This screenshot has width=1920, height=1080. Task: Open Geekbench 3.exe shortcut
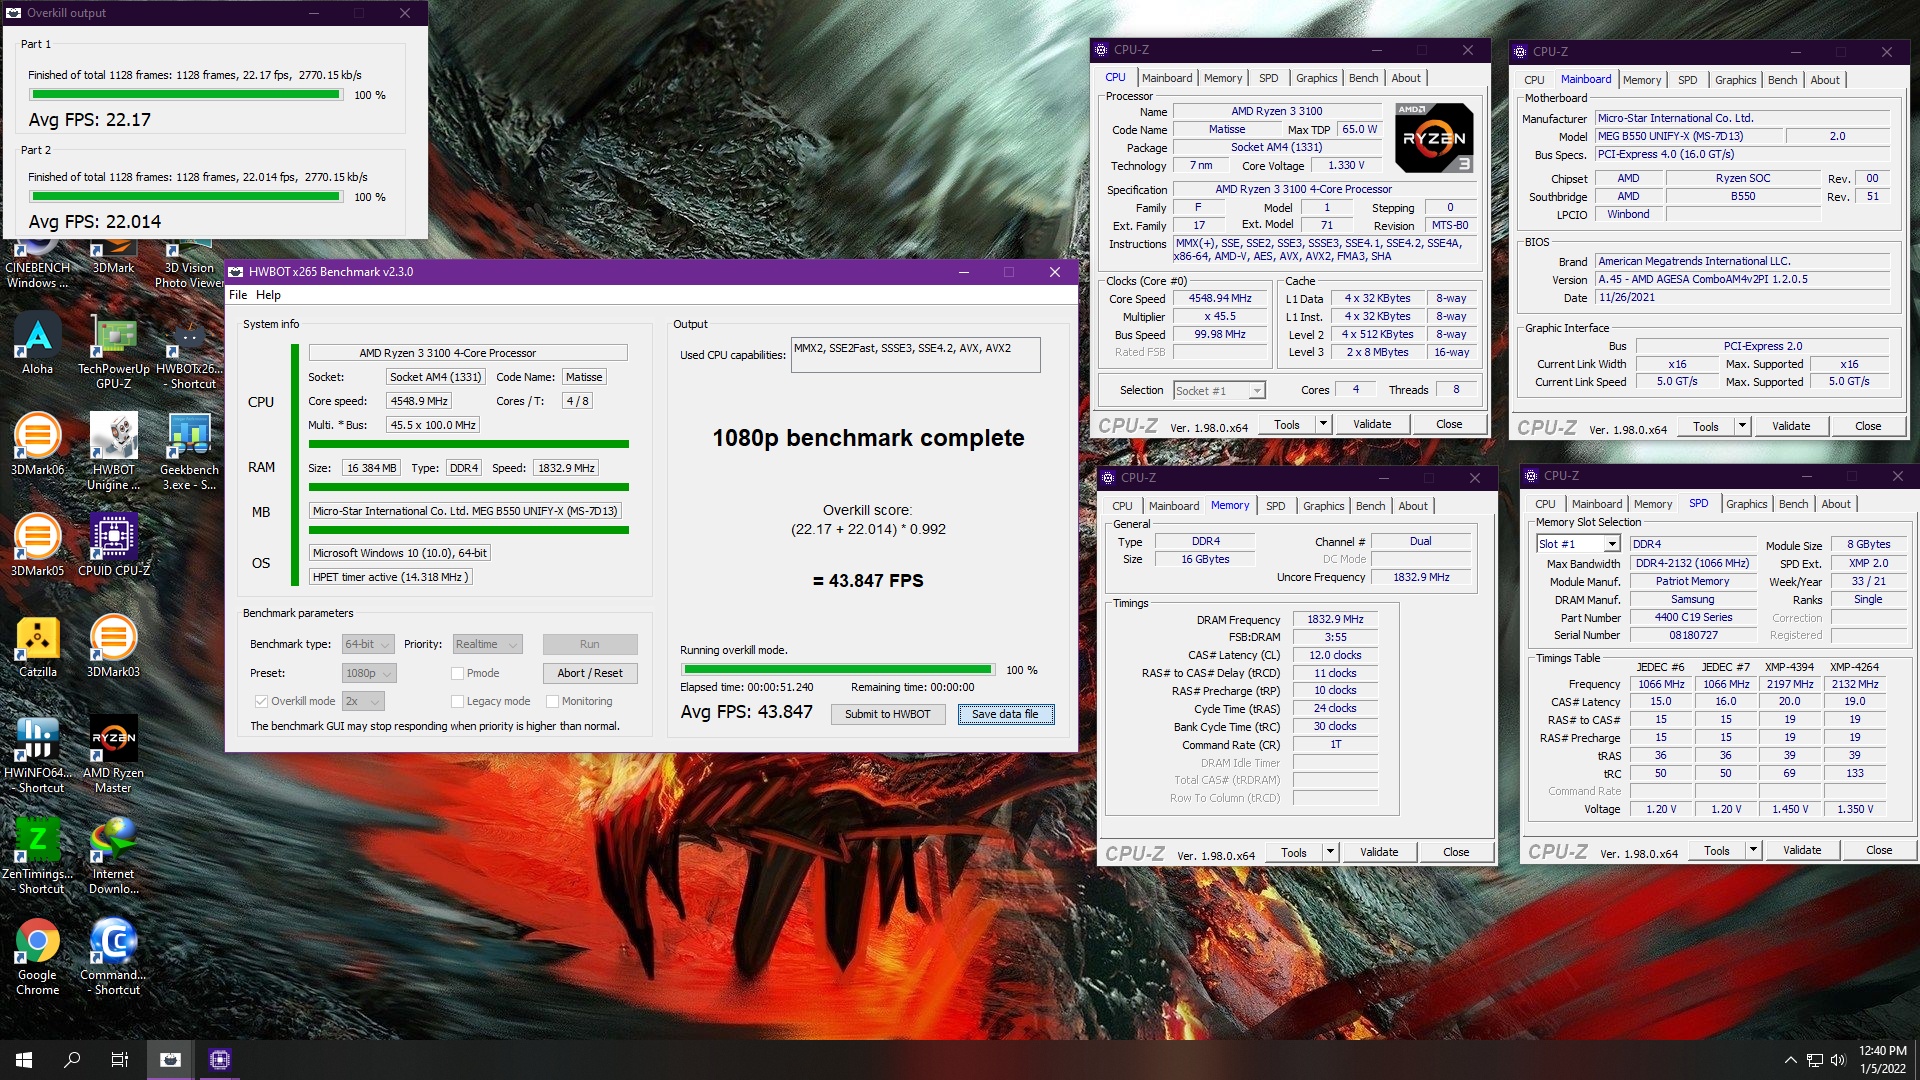[x=189, y=452]
